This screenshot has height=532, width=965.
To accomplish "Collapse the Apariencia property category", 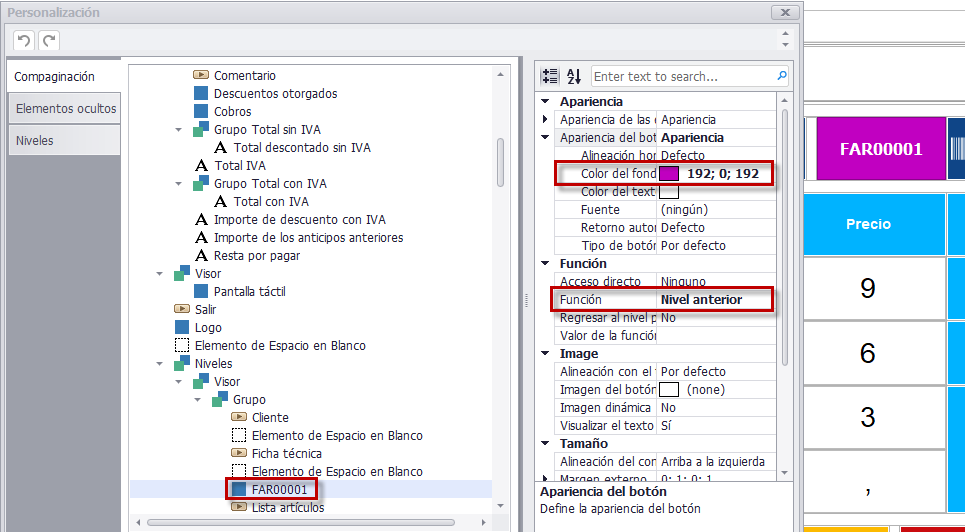I will coord(545,102).
